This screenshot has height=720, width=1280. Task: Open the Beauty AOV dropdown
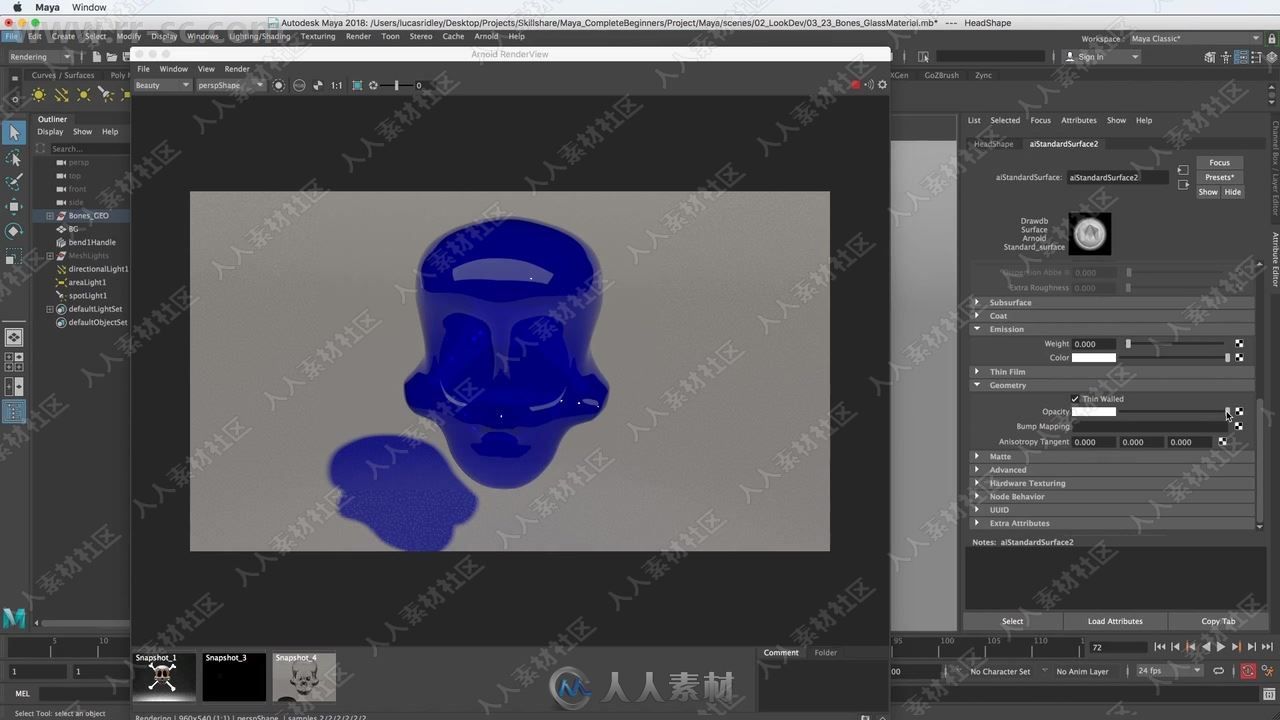[x=162, y=85]
